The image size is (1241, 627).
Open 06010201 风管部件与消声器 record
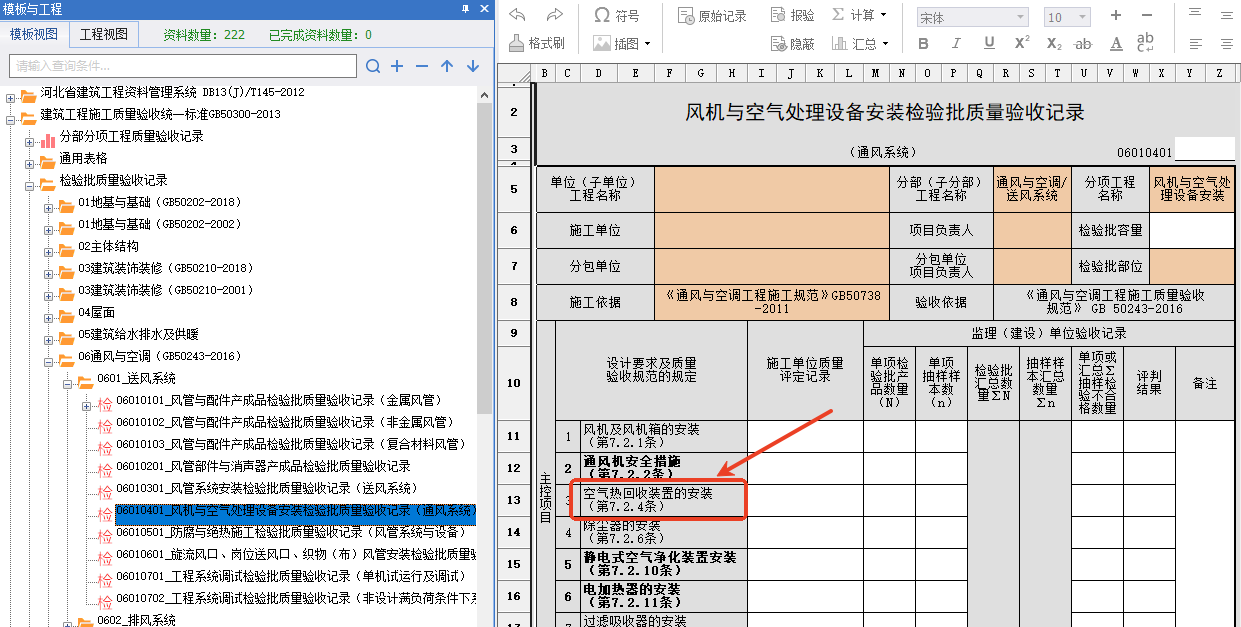[x=263, y=466]
